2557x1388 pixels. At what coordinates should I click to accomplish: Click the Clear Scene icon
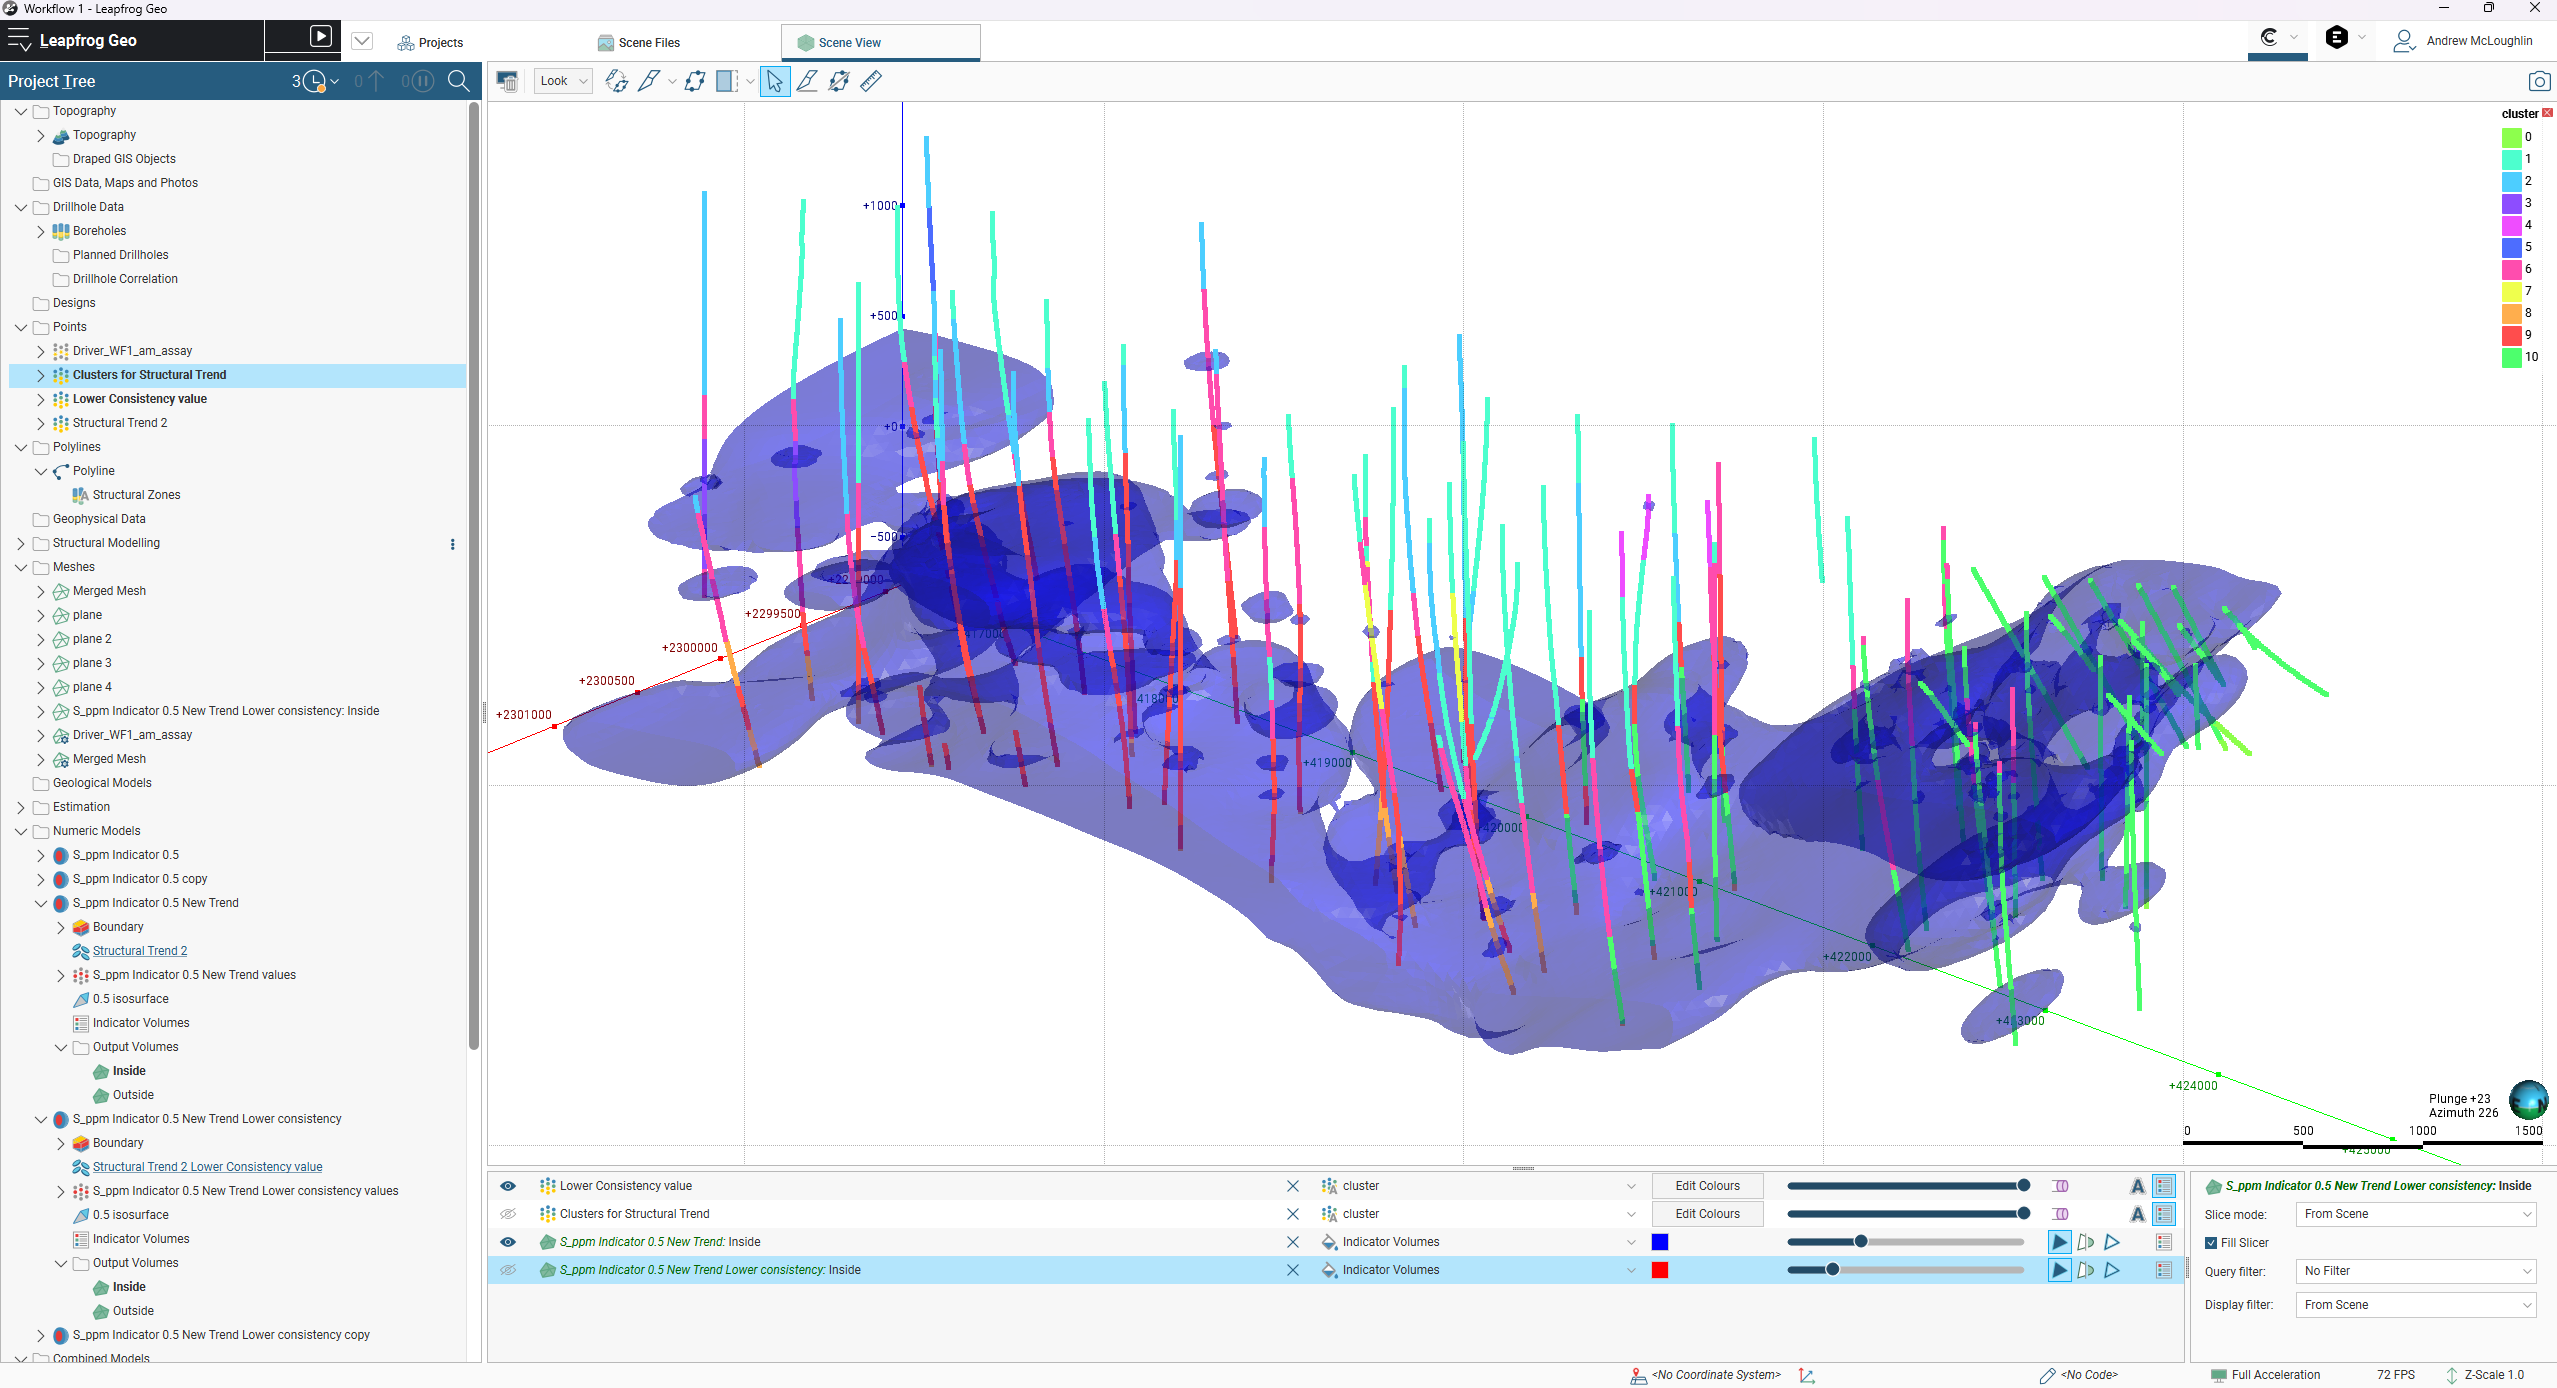(507, 82)
